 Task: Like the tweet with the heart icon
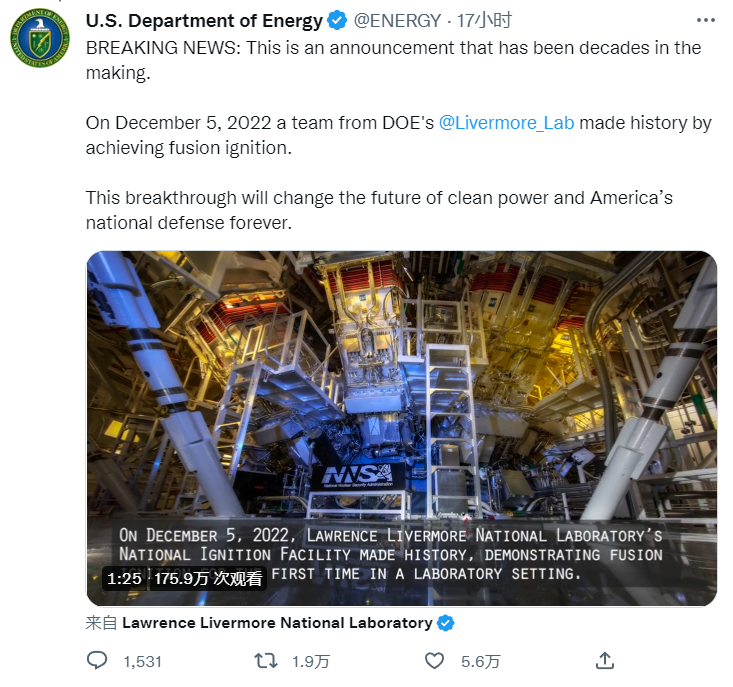pos(434,661)
